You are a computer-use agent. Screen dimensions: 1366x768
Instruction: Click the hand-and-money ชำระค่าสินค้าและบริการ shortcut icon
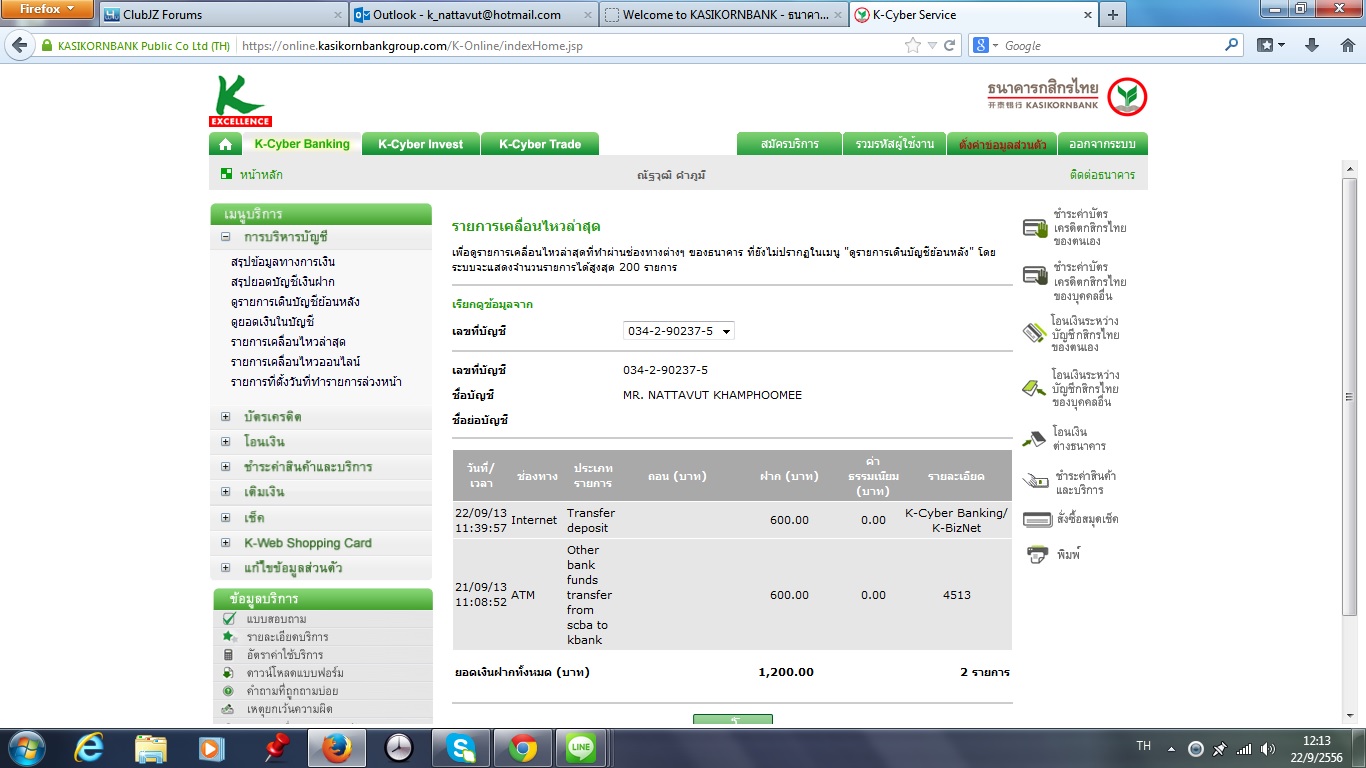coord(1035,482)
